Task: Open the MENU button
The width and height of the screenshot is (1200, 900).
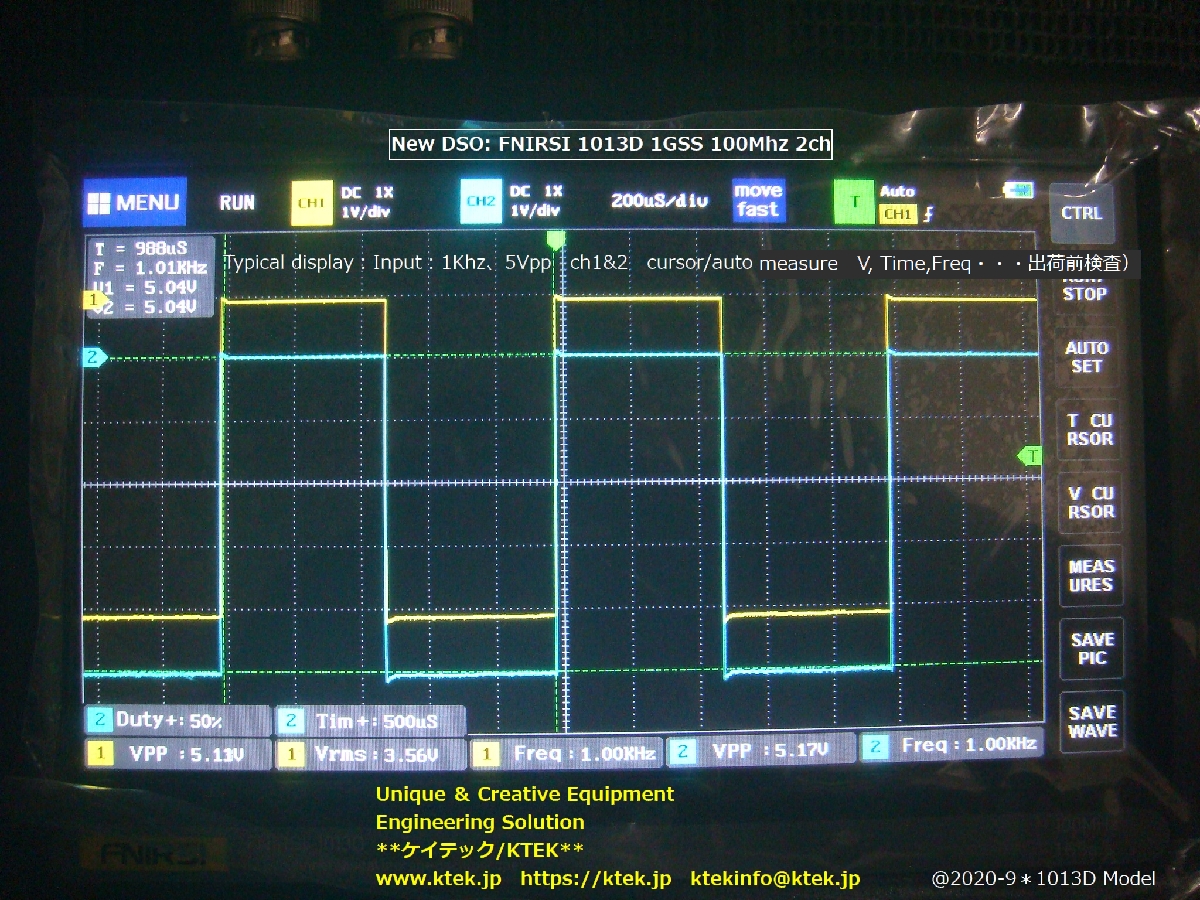Action: [x=134, y=202]
